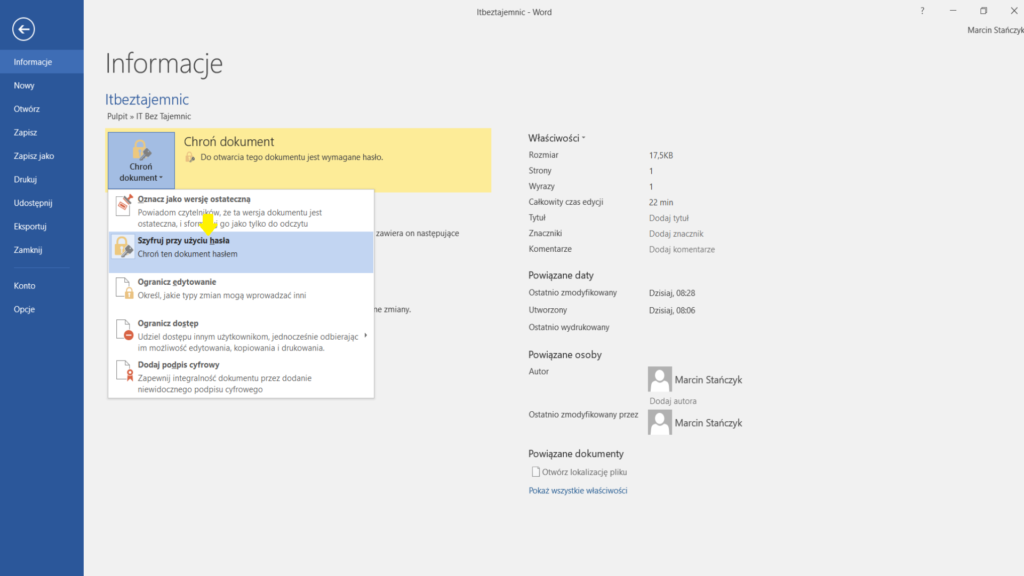Click the 'Dodaj podpis cyfrowy' ribbon icon
This screenshot has height=576, width=1024.
click(124, 374)
